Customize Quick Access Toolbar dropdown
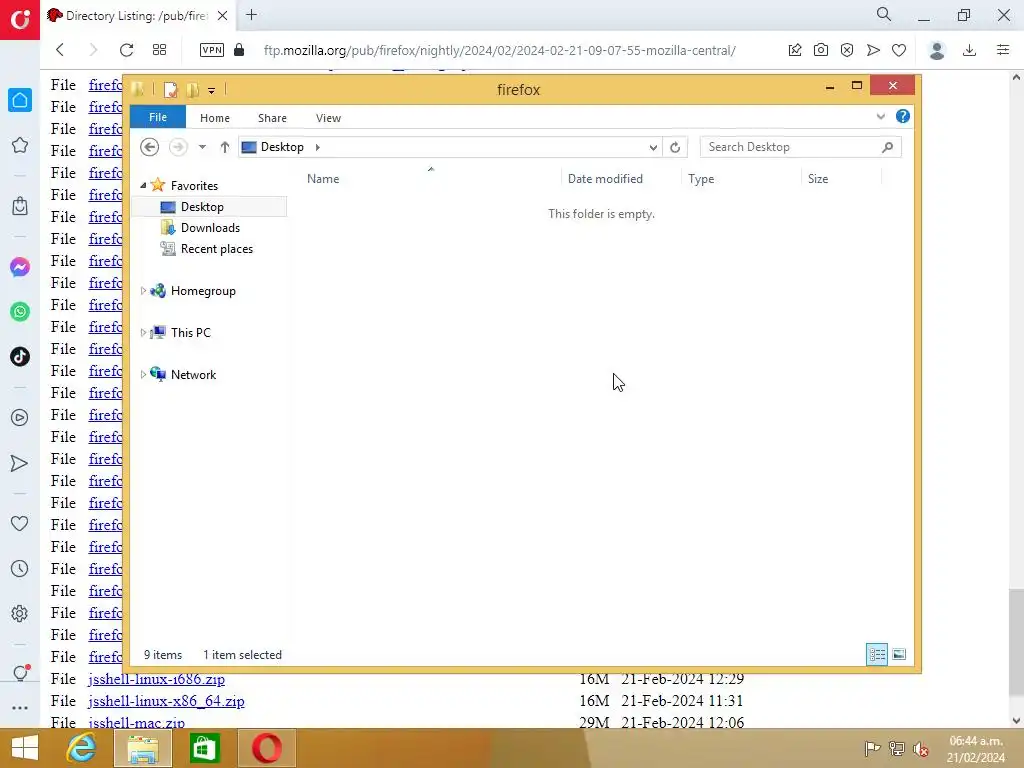This screenshot has width=1024, height=768. [x=212, y=91]
